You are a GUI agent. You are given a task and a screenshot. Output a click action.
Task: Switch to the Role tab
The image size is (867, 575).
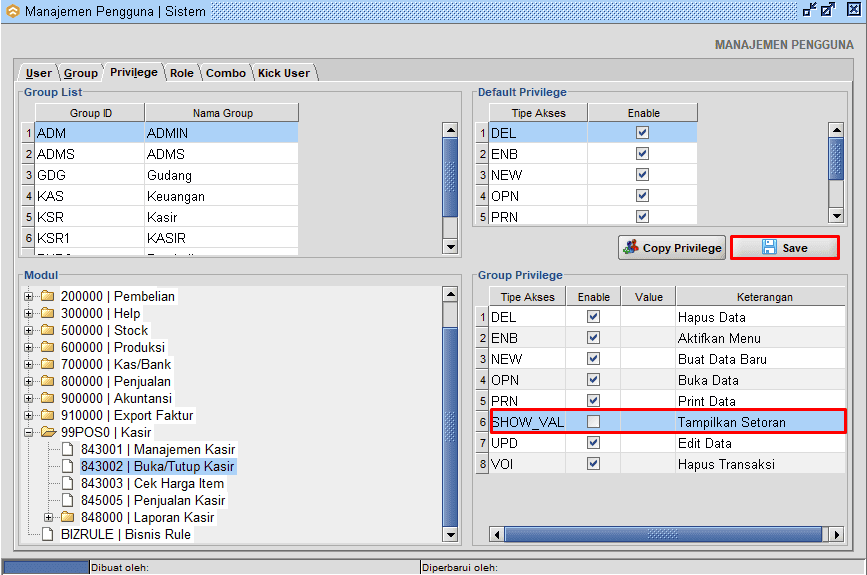point(181,73)
